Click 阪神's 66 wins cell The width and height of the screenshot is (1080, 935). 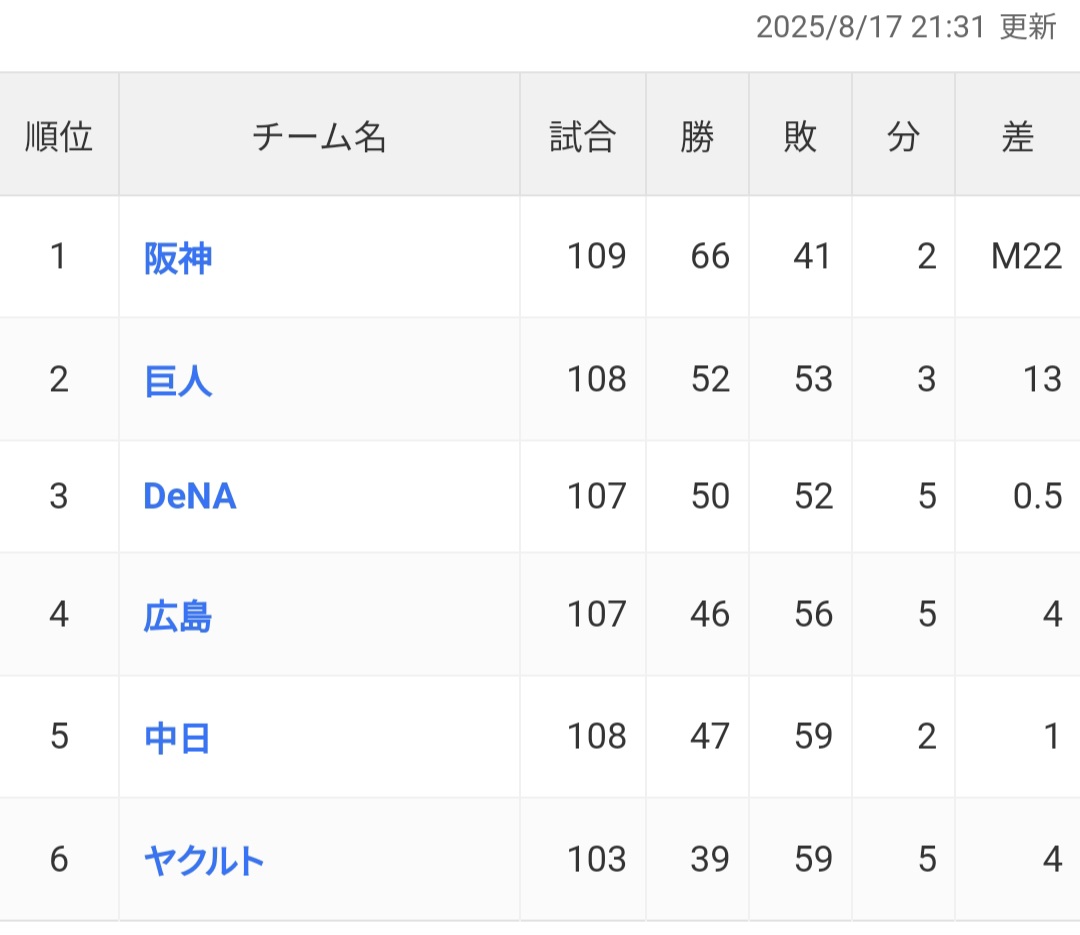(710, 258)
